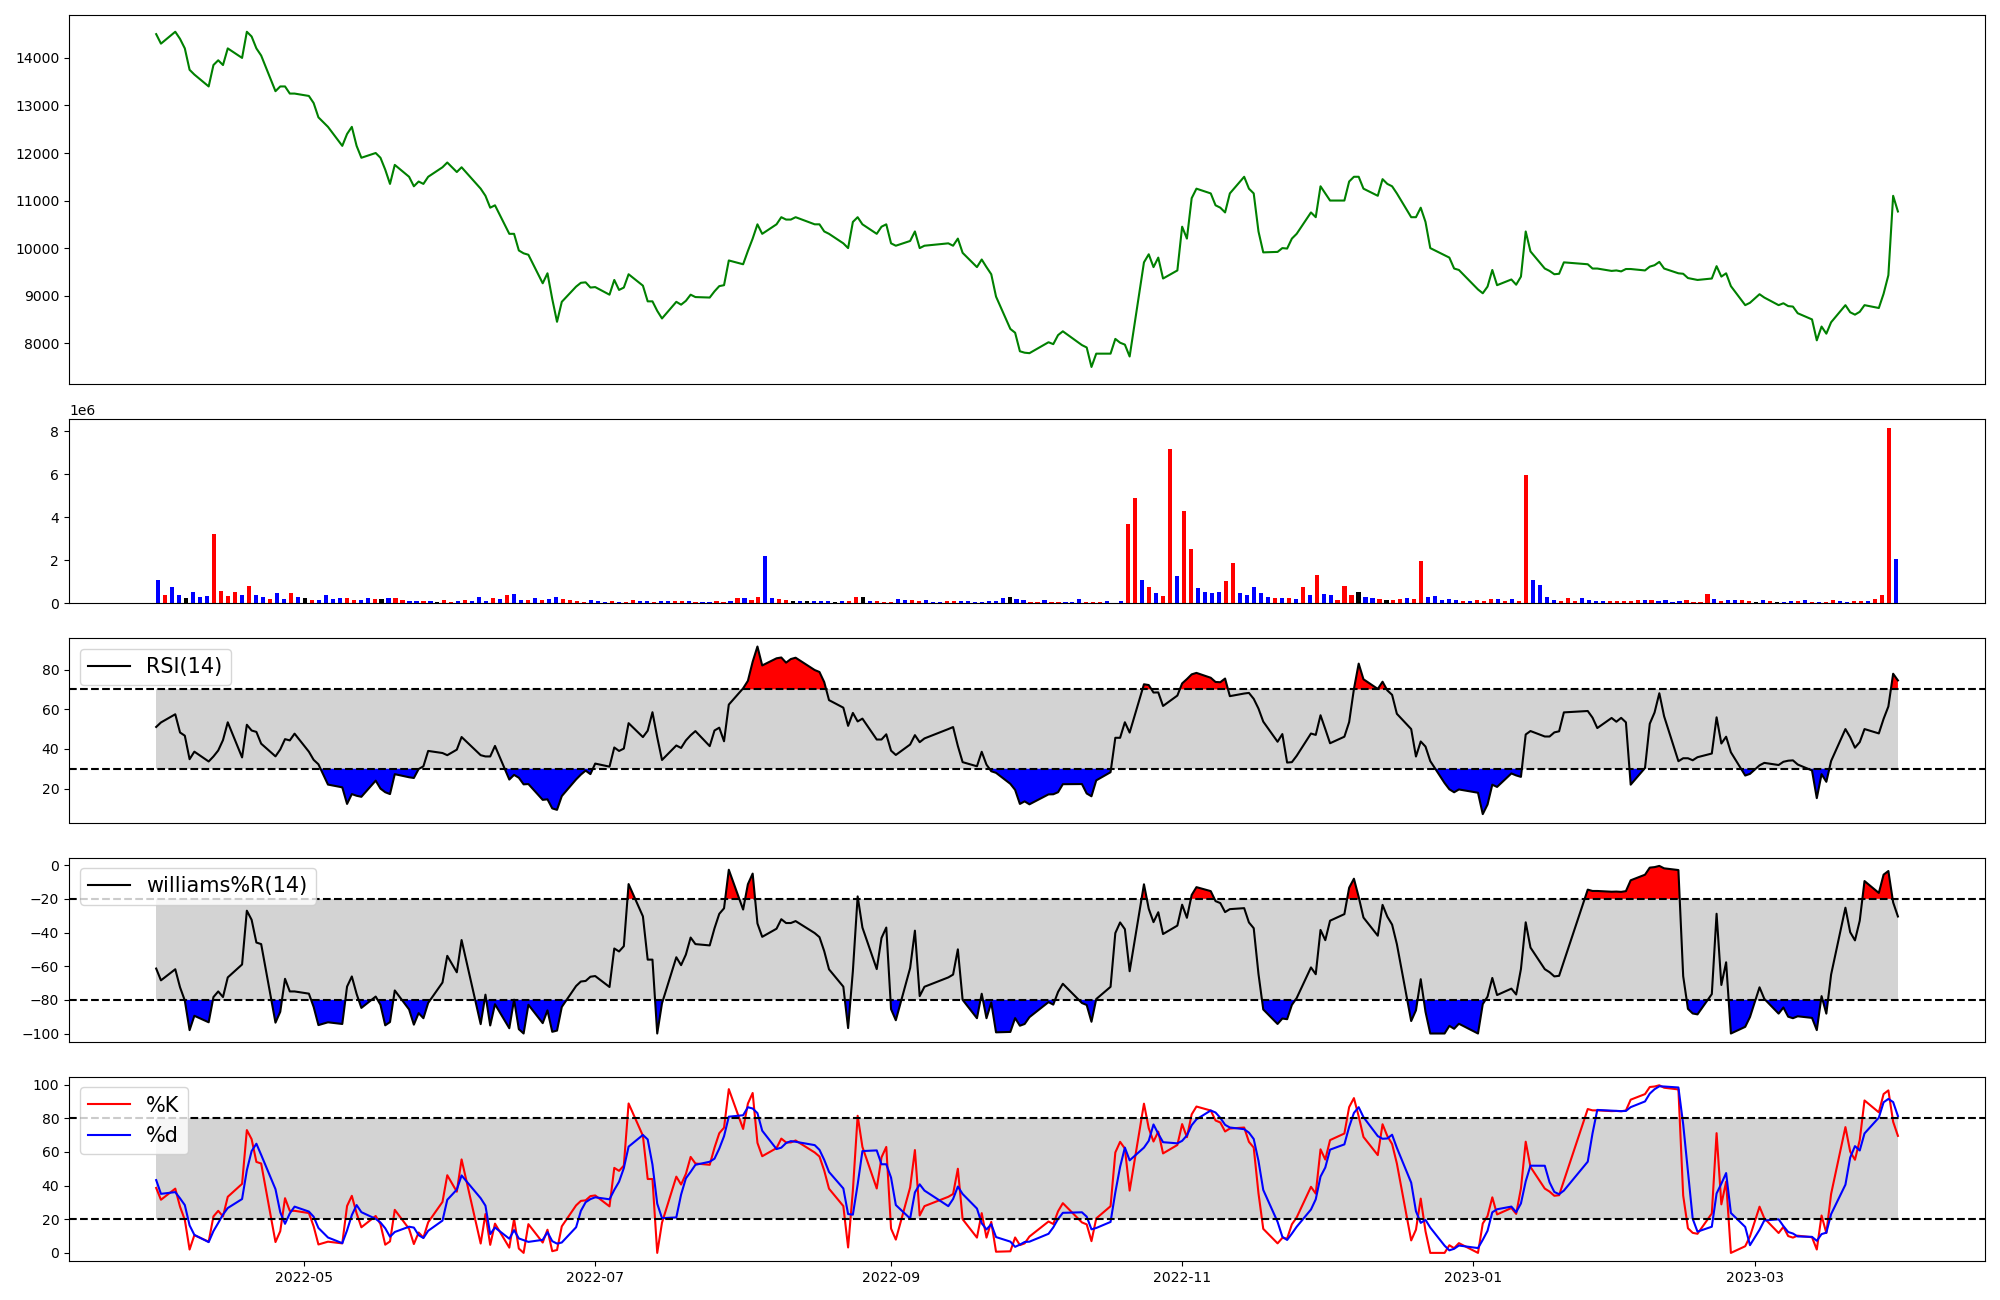Click the black RSI legend line swatch
Viewport: 2000px width, 1300px height.
109,666
